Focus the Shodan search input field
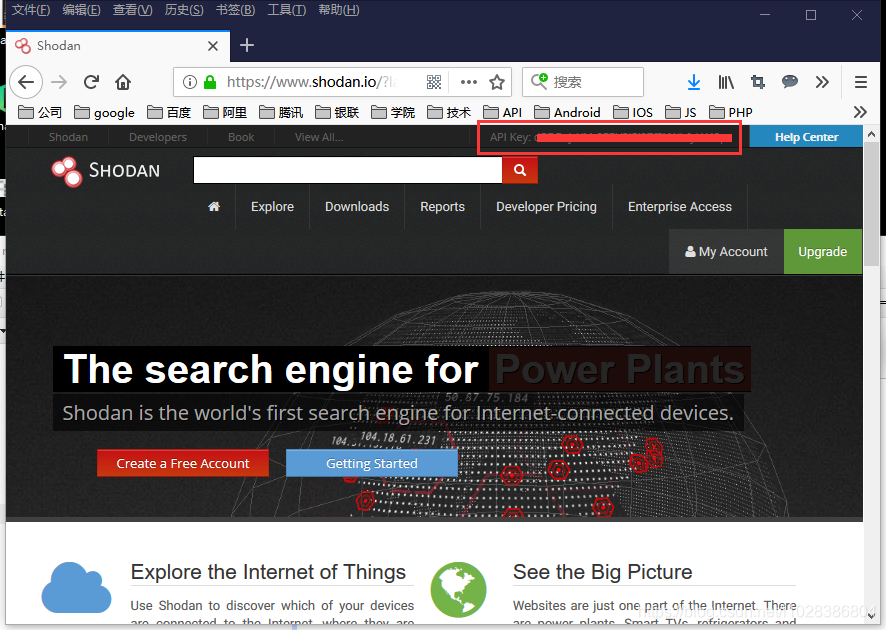Image resolution: width=886 pixels, height=630 pixels. click(348, 170)
